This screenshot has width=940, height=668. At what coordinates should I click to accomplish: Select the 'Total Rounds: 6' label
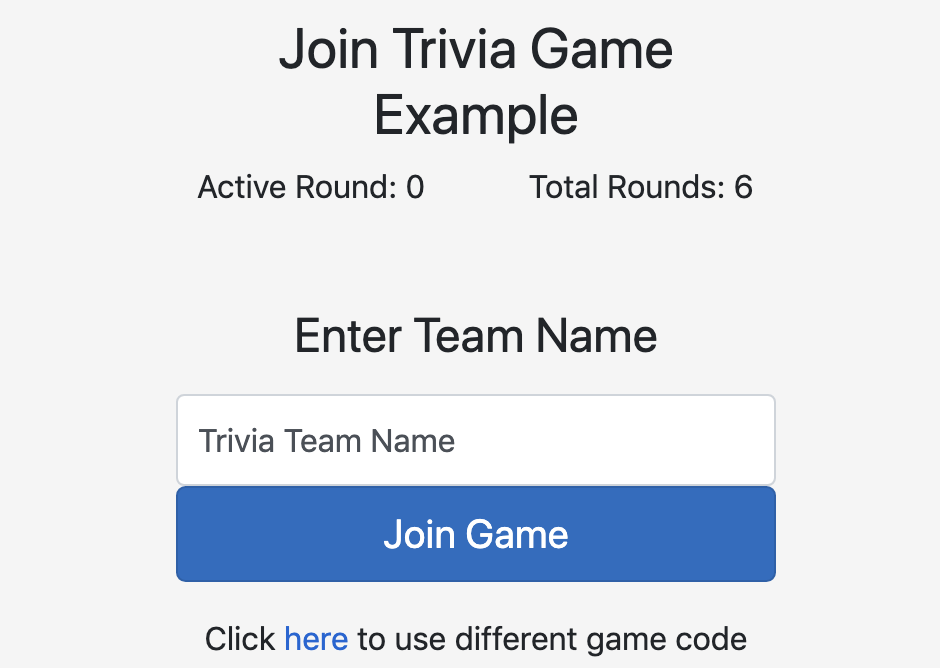pos(641,187)
